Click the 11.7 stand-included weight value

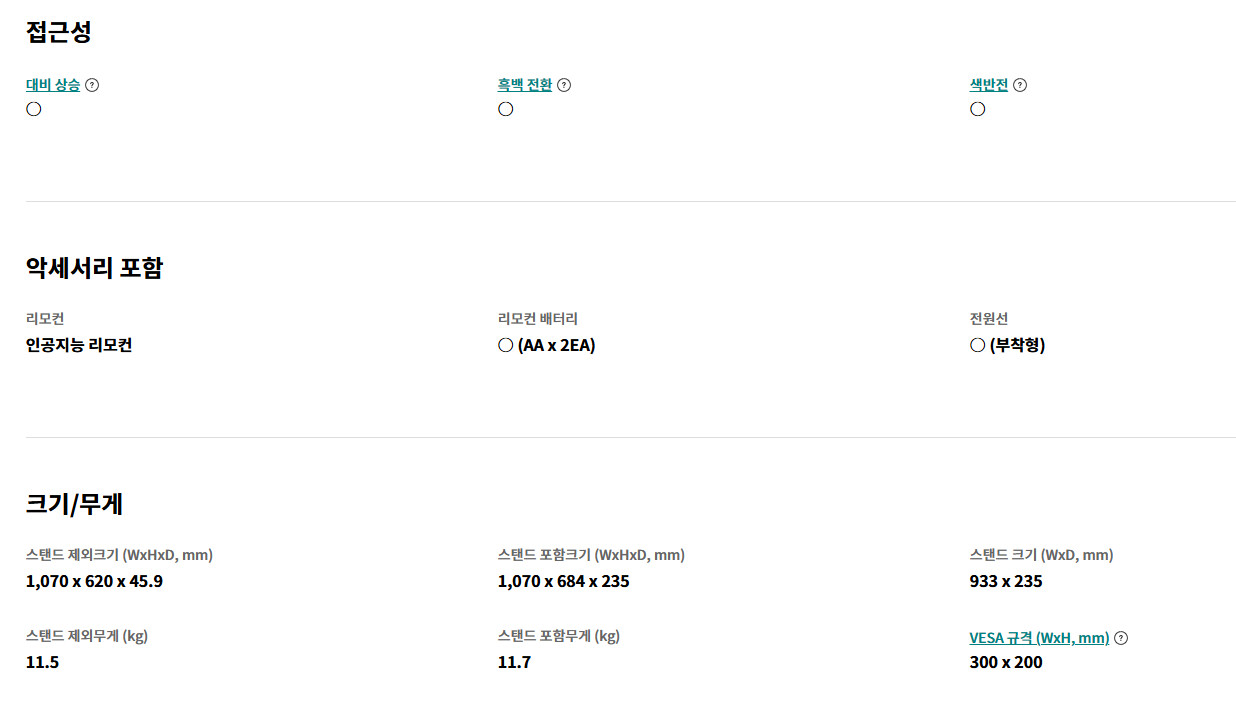pos(514,662)
